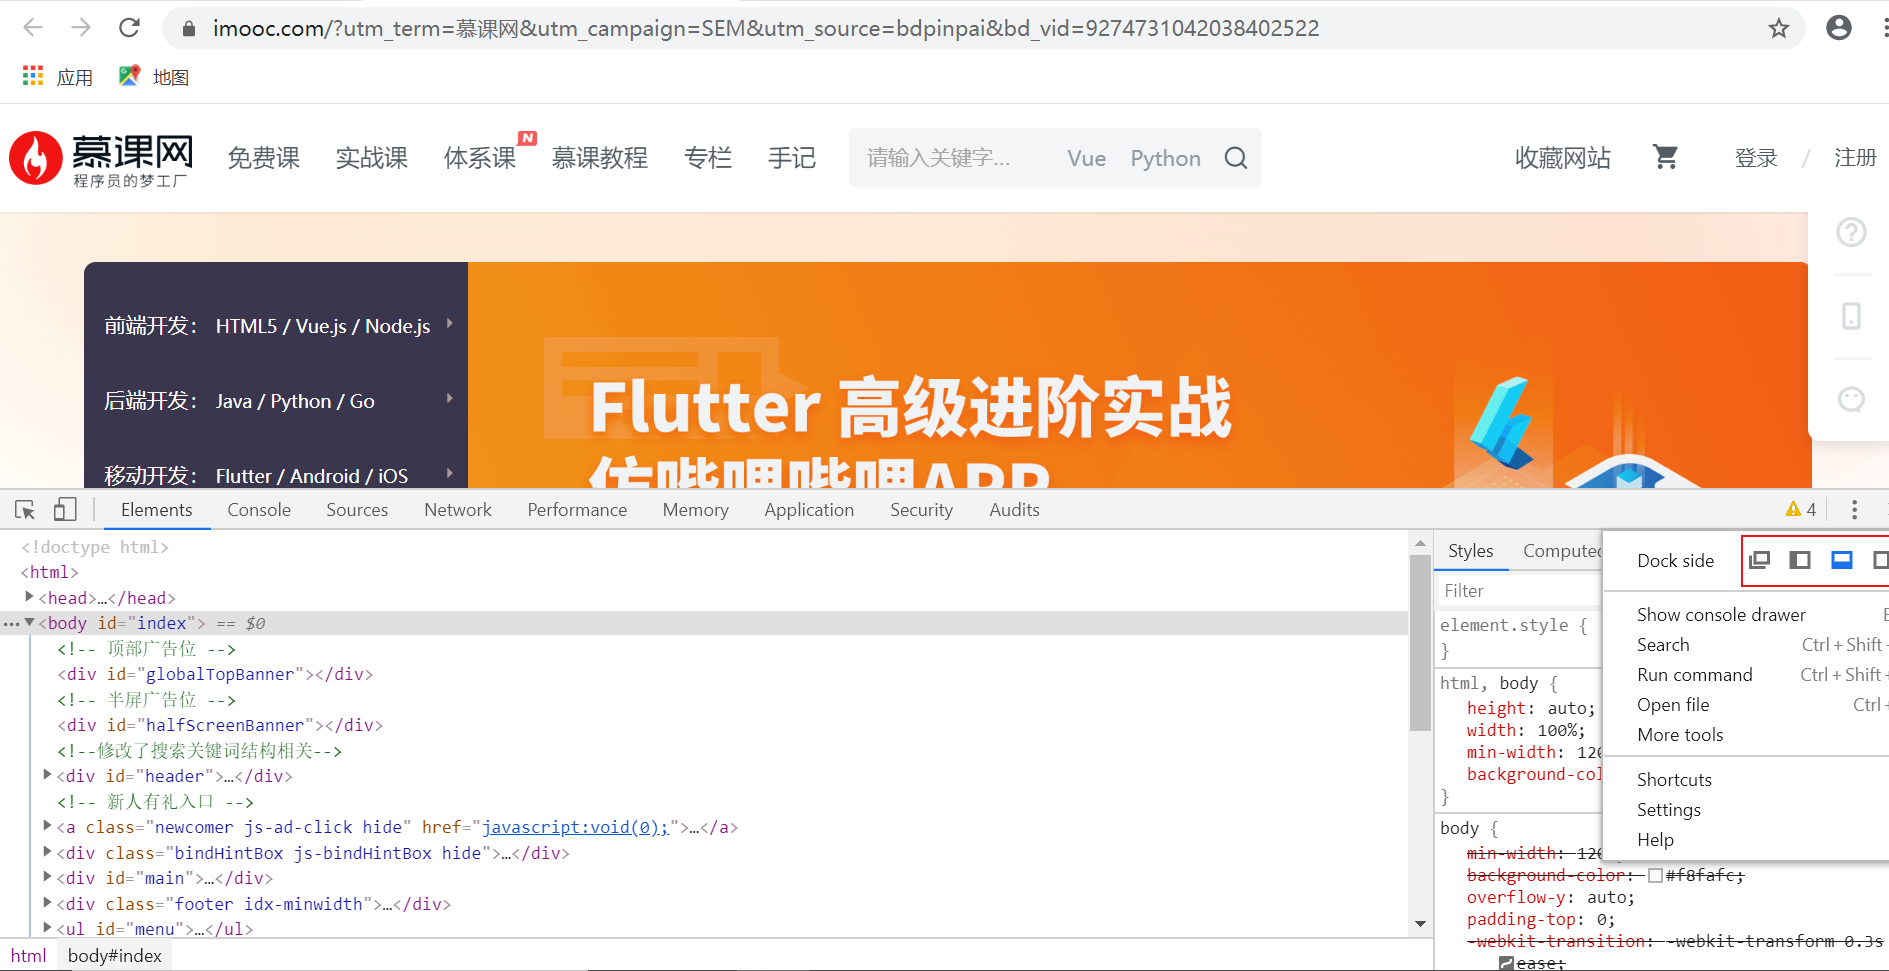This screenshot has height=971, width=1889.
Task: Click the 实战课 navigation link
Action: pyautogui.click(x=372, y=158)
